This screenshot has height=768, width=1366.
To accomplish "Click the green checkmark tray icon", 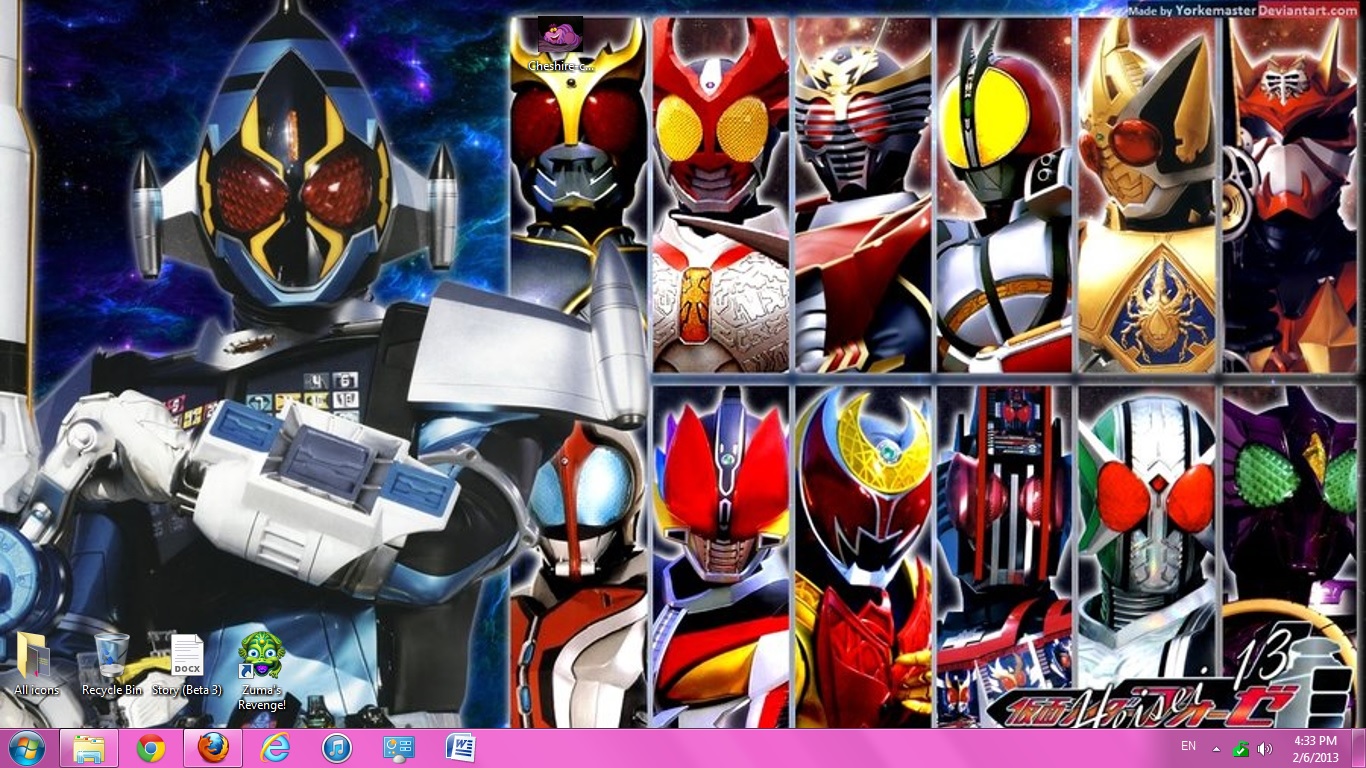I will [1240, 749].
